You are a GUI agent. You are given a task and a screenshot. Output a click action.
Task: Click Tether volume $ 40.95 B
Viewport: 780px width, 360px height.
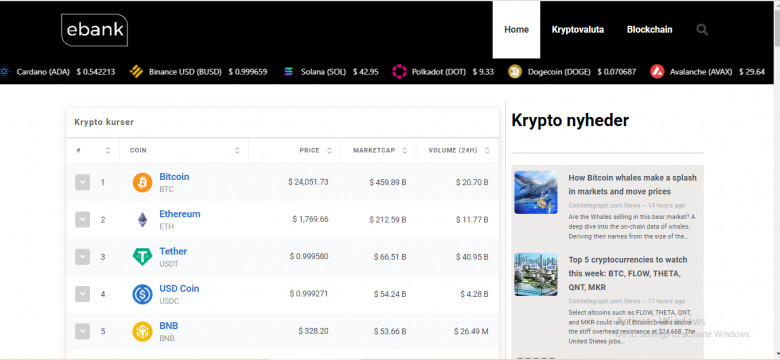[x=472, y=257]
